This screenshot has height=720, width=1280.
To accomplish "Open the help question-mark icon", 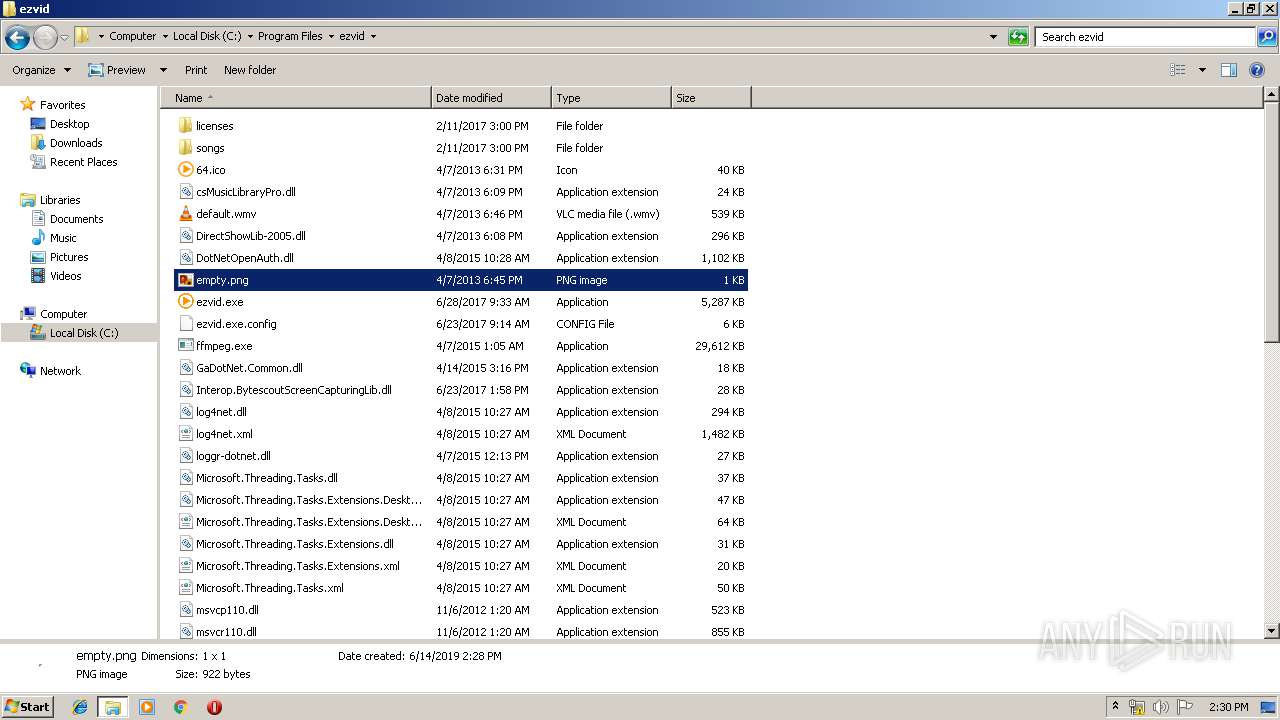I will (1257, 70).
